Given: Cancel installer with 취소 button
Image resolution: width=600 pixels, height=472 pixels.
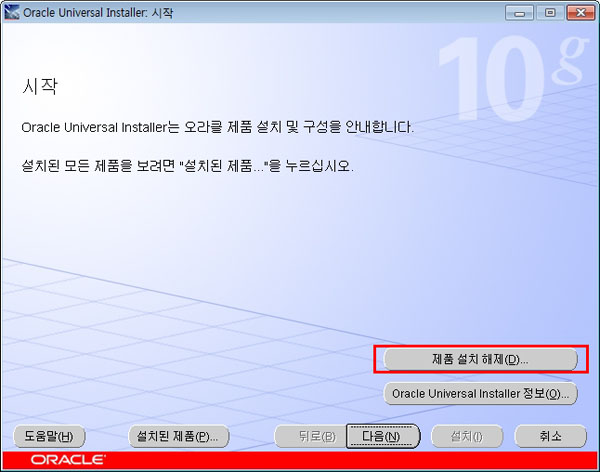Looking at the screenshot, I should (550, 436).
